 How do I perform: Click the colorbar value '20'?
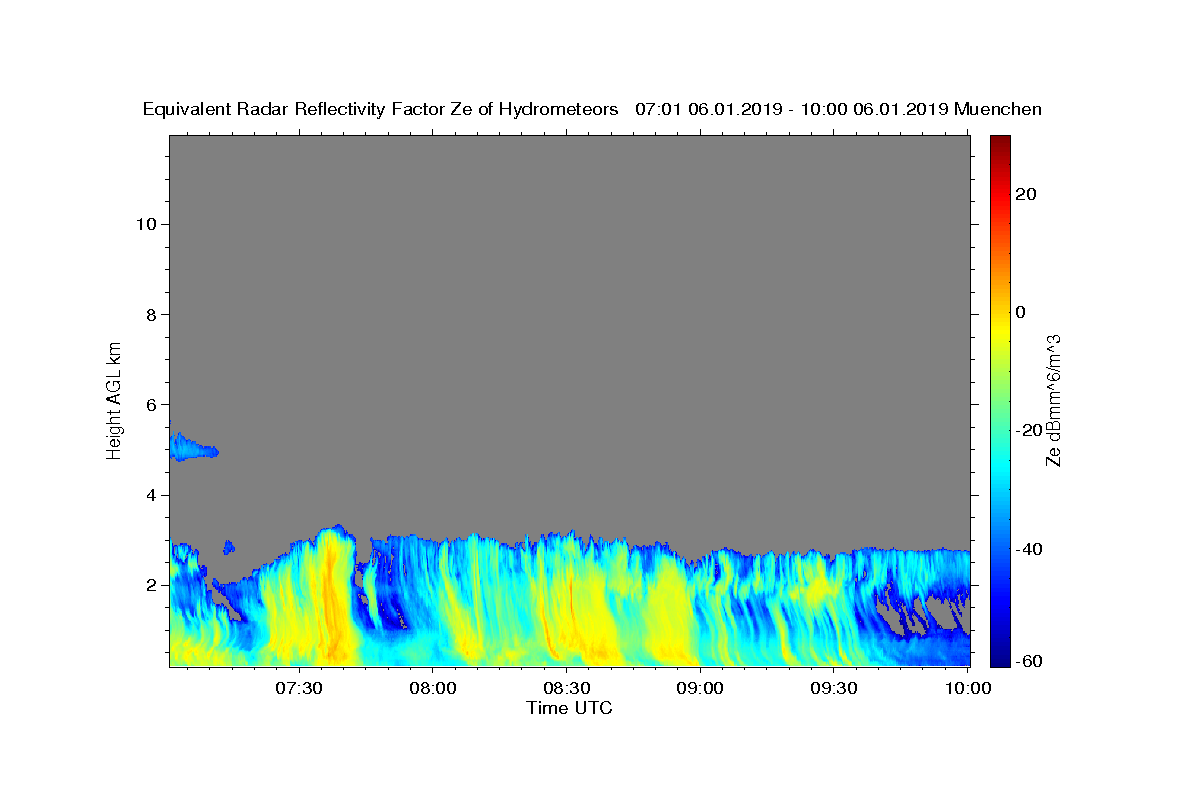tap(1025, 194)
